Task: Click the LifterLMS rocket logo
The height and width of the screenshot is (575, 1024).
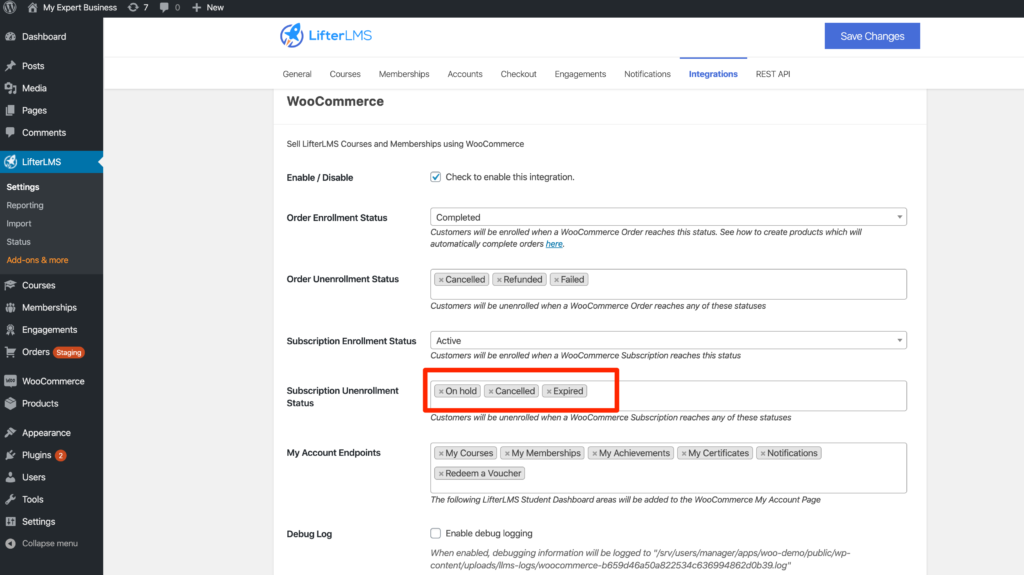Action: (291, 36)
